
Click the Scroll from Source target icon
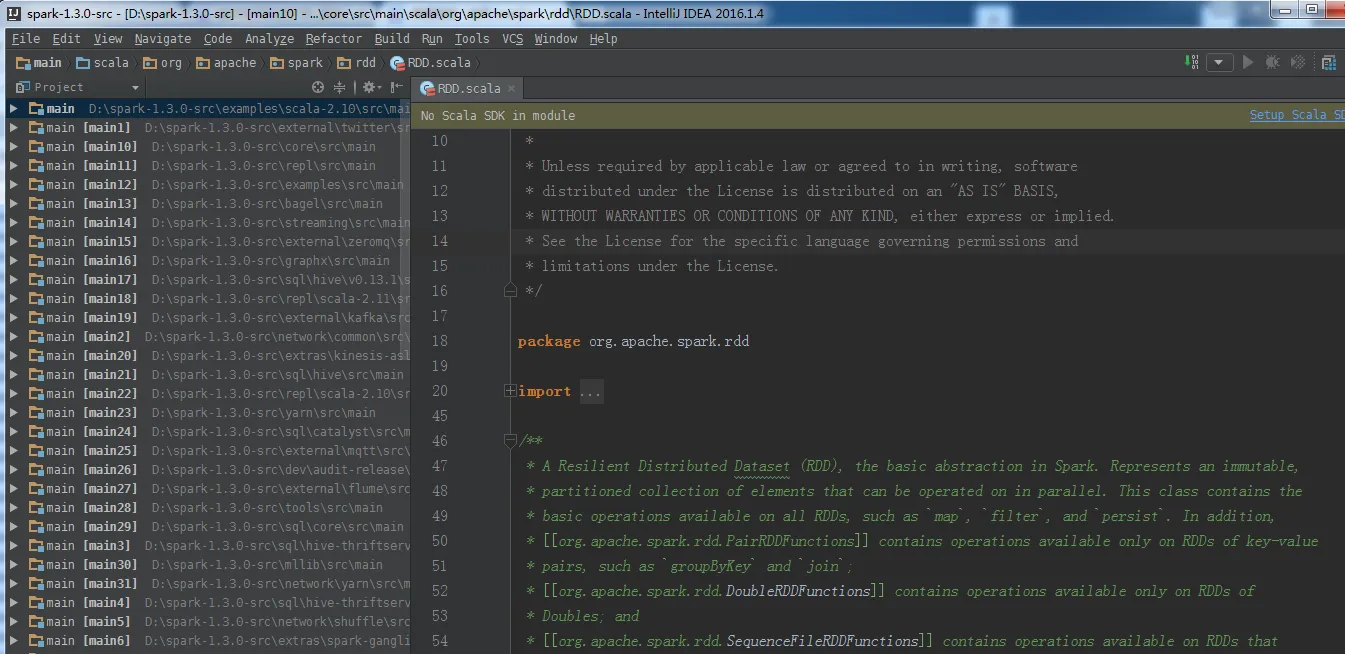coord(319,87)
